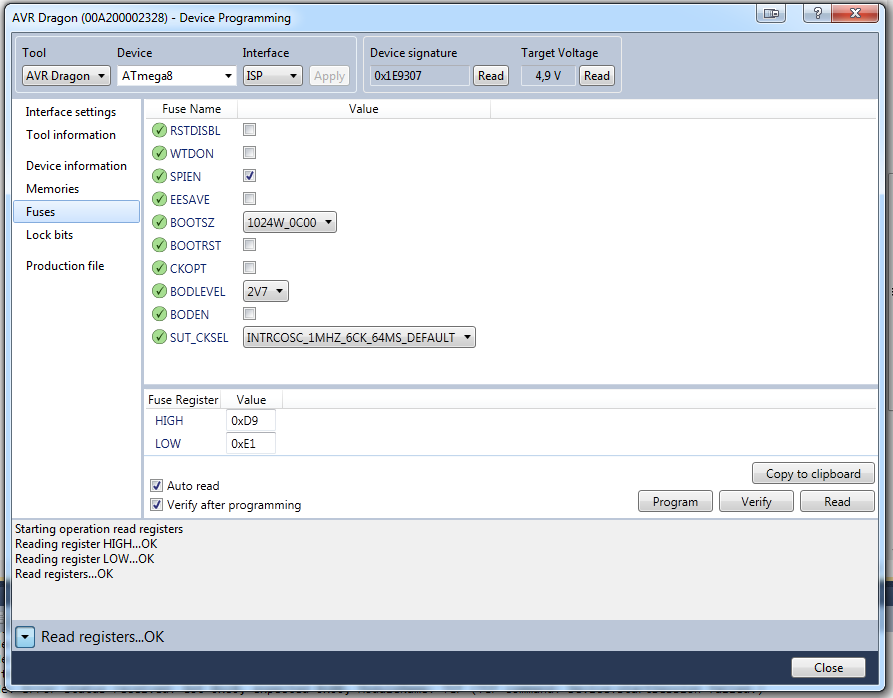Open the Interface dropdown showing ISP
The width and height of the screenshot is (893, 698).
click(x=272, y=76)
